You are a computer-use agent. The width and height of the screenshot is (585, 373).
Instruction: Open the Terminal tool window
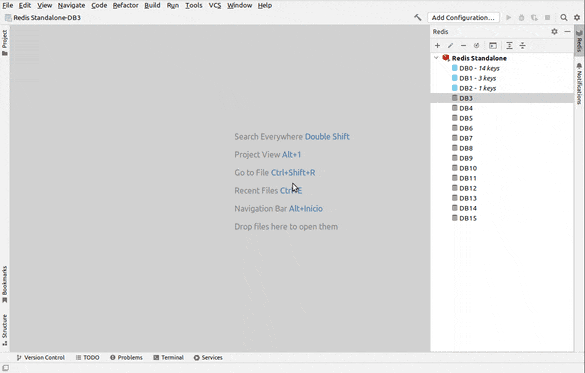[x=169, y=357]
